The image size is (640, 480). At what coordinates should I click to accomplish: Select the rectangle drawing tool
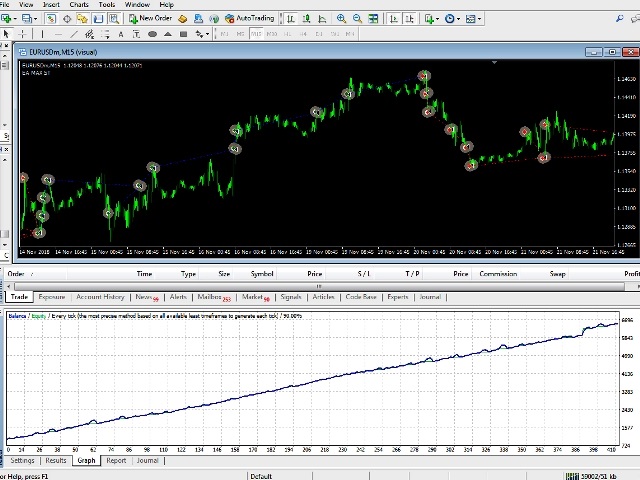(x=183, y=34)
